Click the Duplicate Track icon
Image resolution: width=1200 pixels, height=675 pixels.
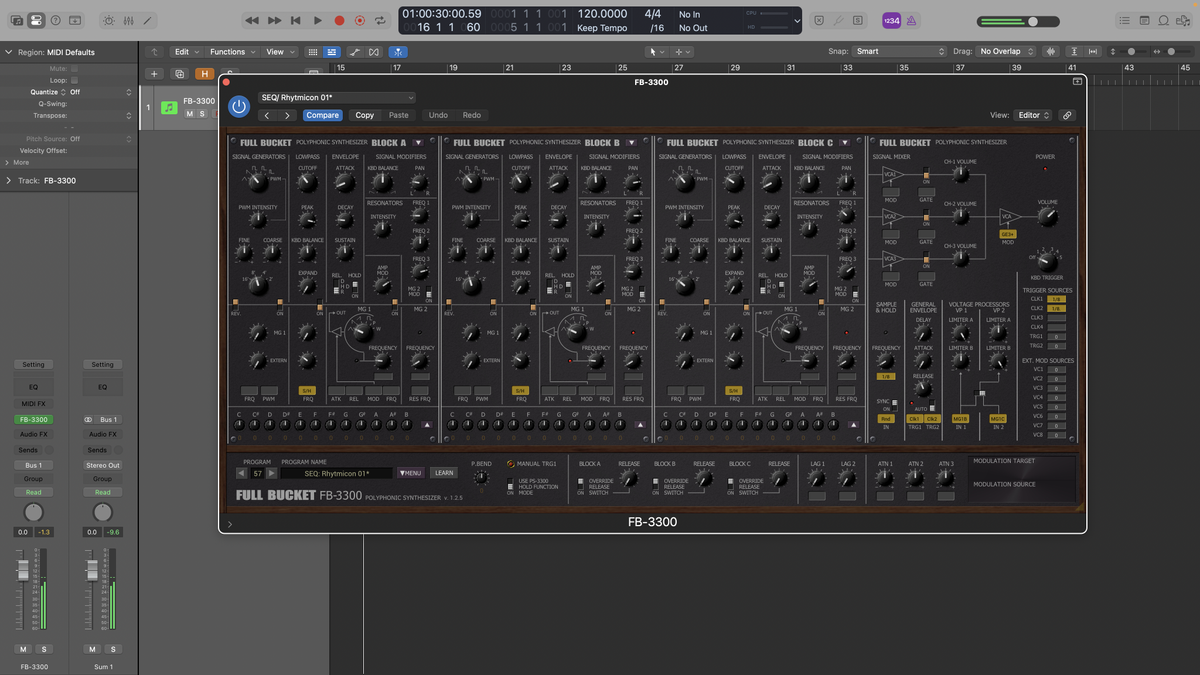(179, 73)
